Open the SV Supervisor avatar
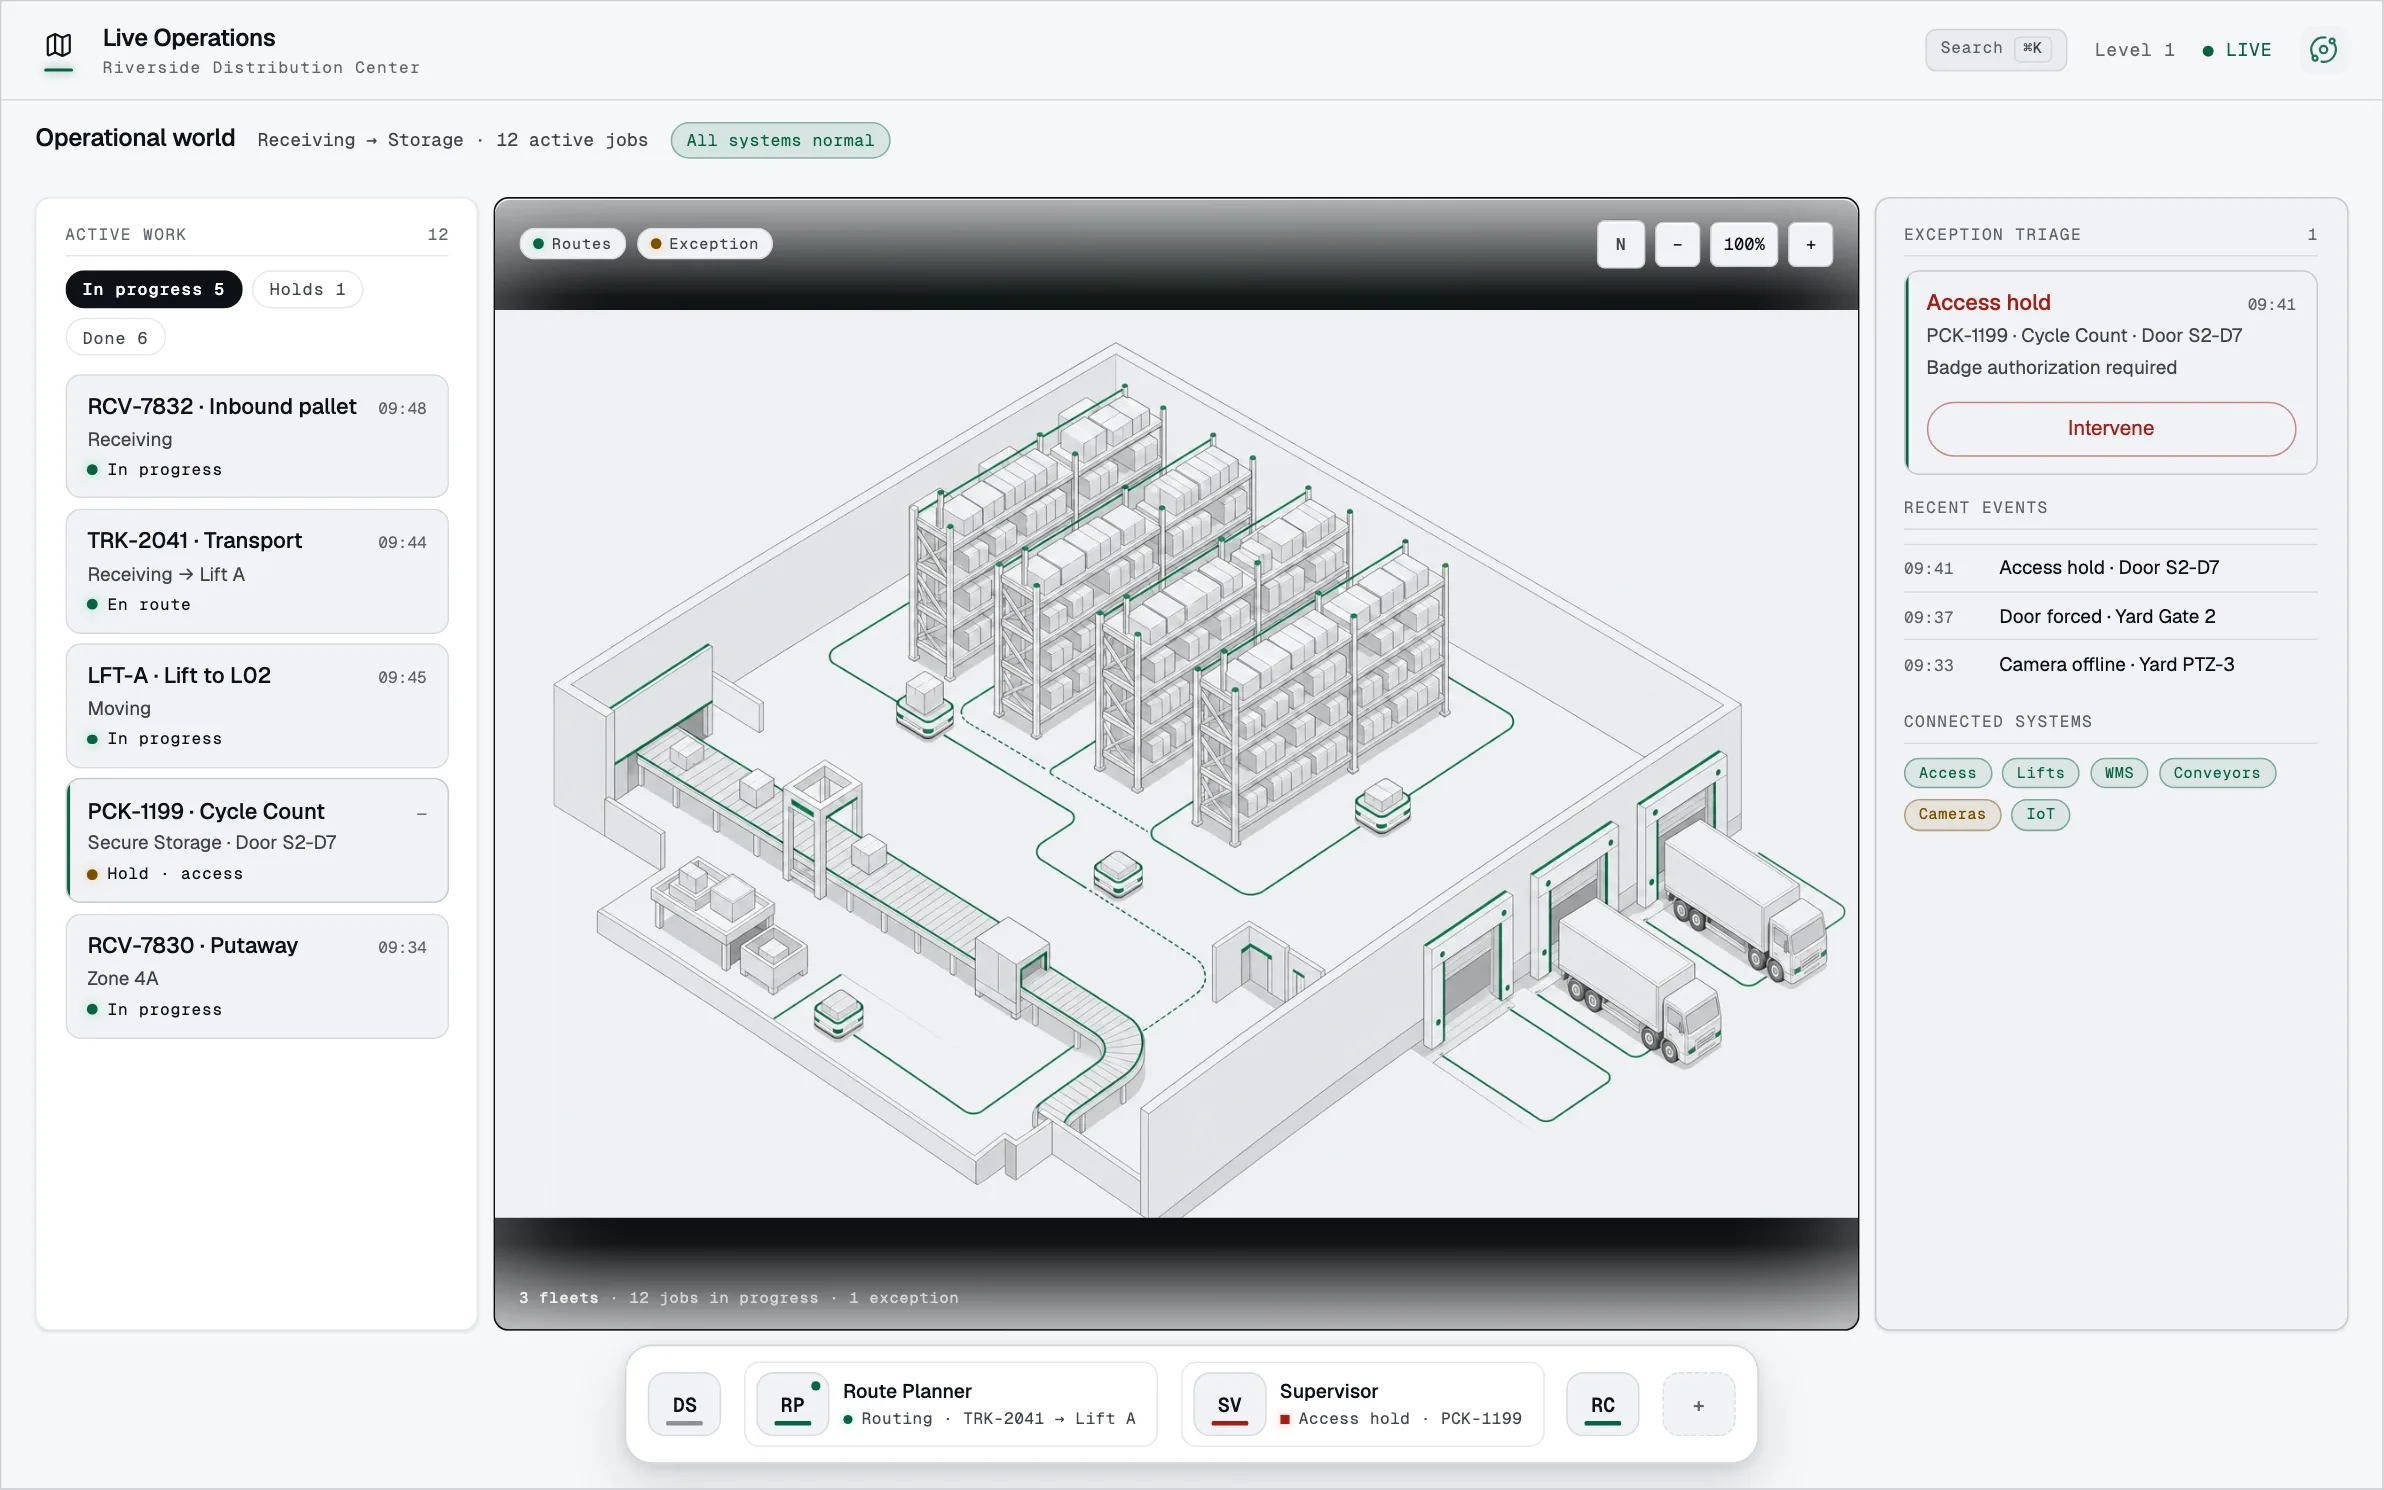Screen dimensions: 2384x1490 (1229, 1404)
